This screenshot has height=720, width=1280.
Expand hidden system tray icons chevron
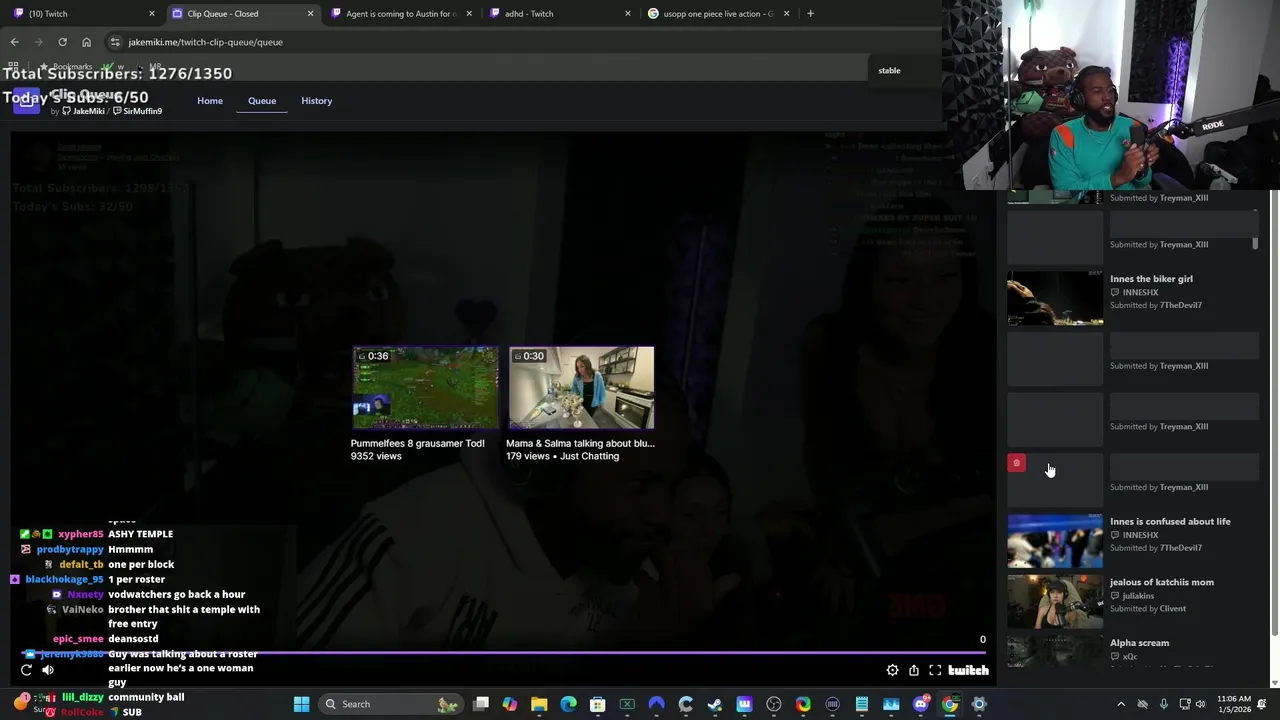click(x=1121, y=704)
